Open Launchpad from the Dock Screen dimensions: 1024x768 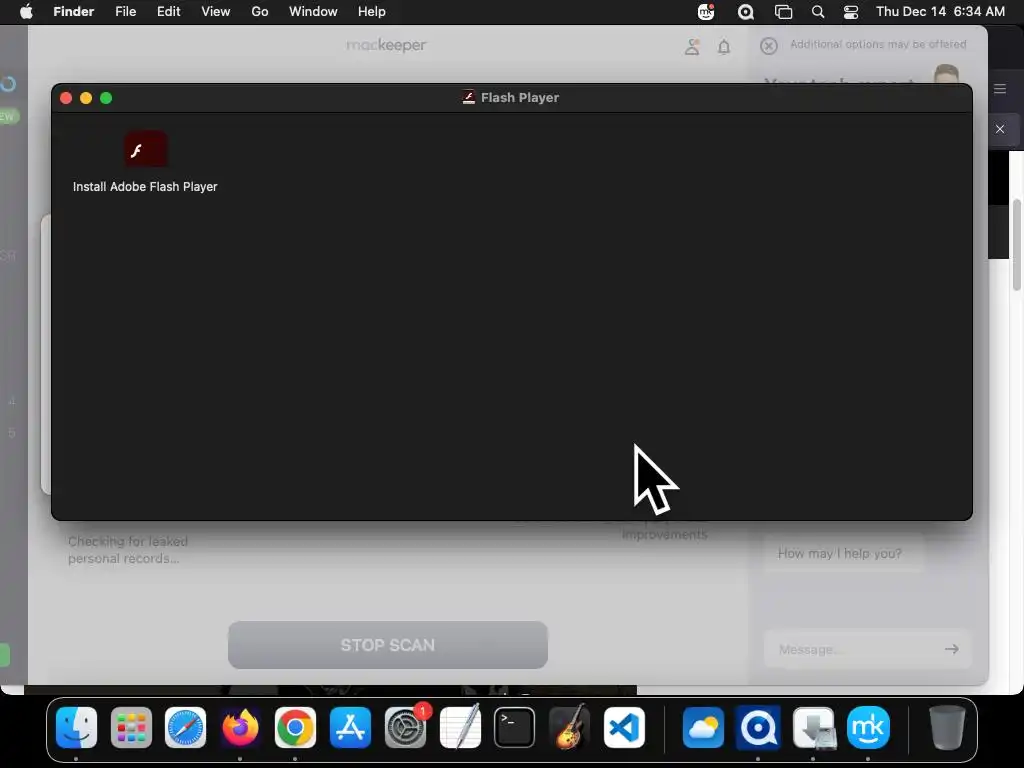click(x=131, y=728)
